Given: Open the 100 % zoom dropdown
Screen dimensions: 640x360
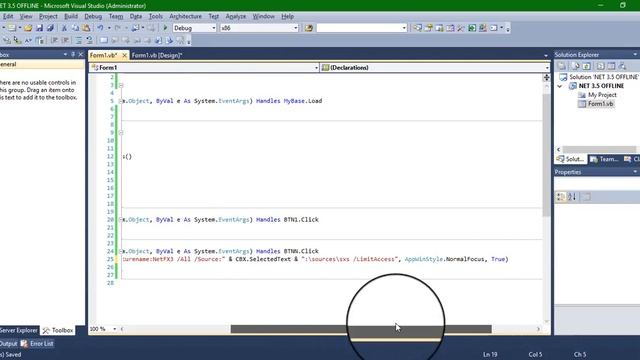Looking at the screenshot, I should coord(114,329).
